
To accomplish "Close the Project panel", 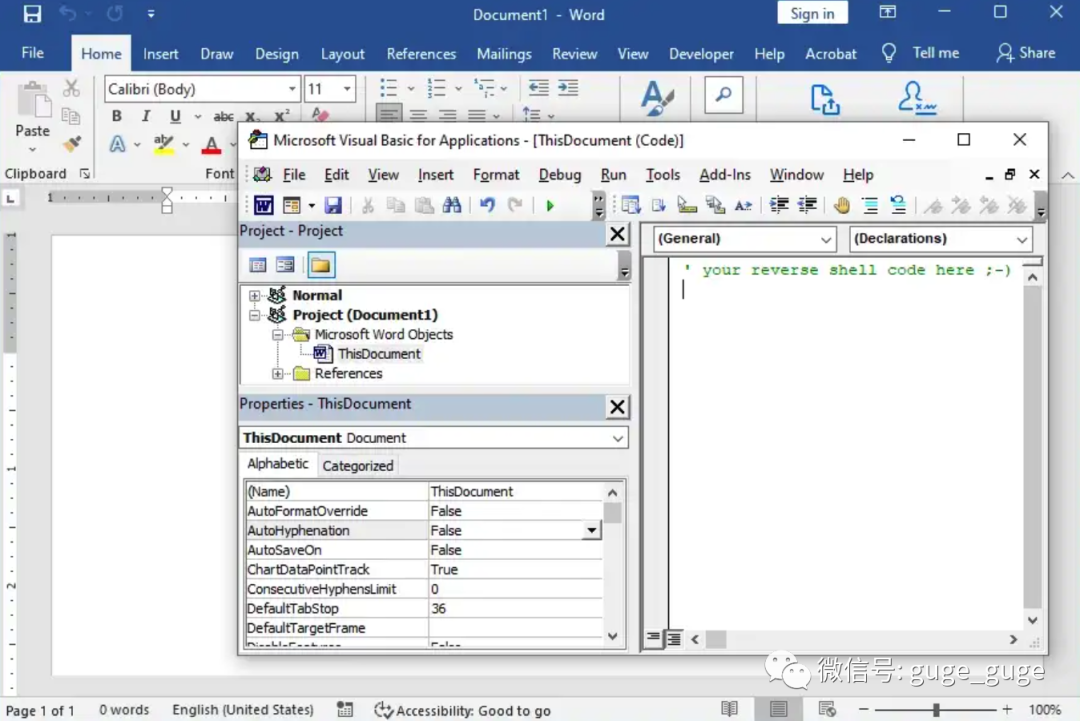I will [617, 234].
